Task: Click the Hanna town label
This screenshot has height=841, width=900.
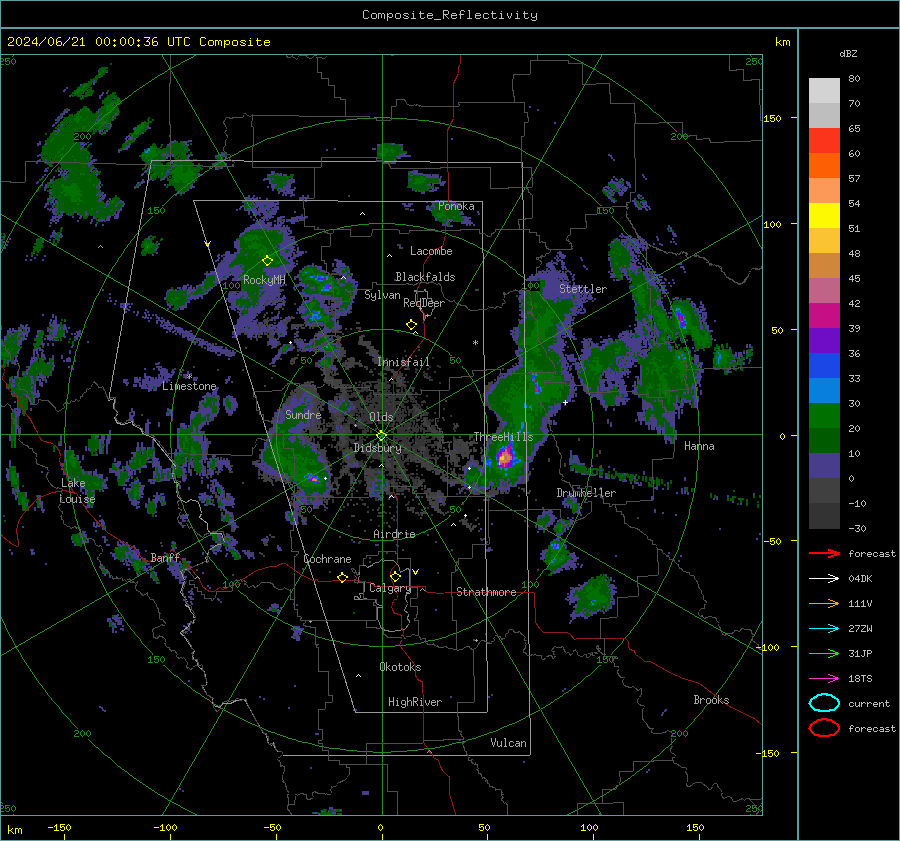Action: 699,446
